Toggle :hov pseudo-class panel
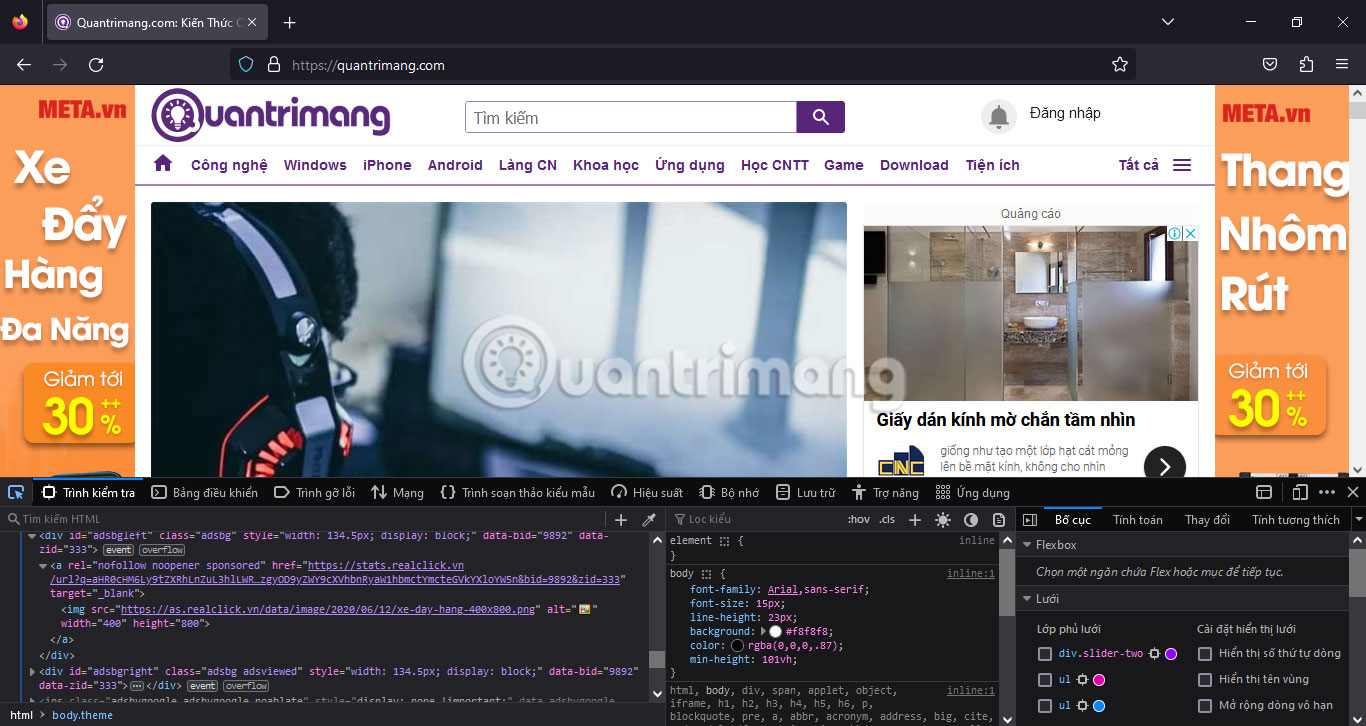 pyautogui.click(x=859, y=519)
